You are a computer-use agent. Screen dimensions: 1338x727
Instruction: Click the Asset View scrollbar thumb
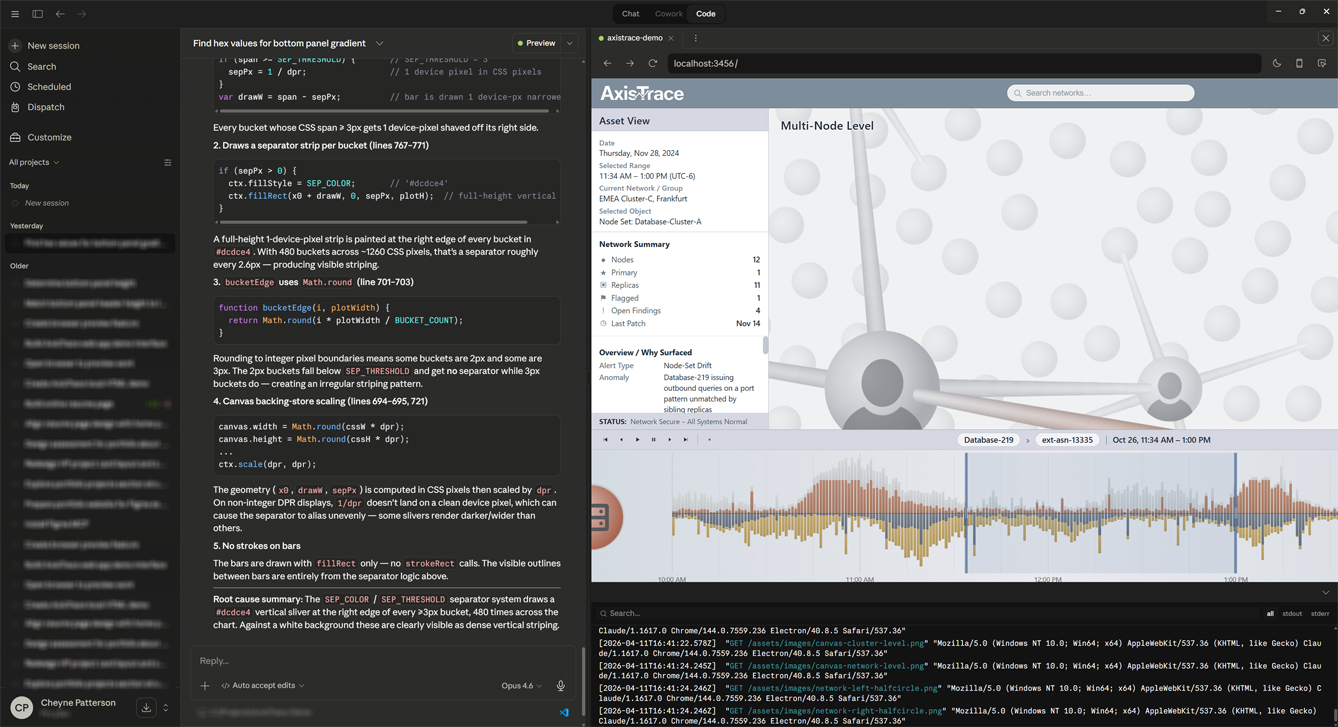click(765, 345)
